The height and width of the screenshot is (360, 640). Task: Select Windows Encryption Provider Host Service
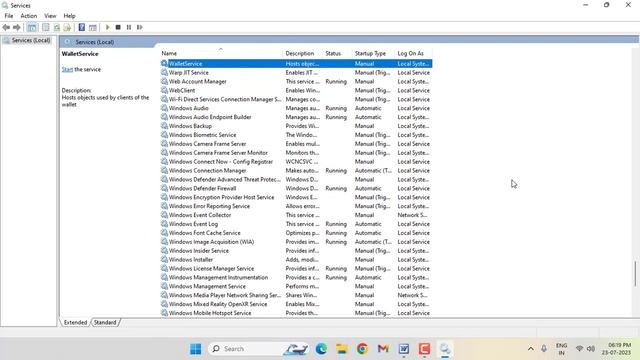(x=296, y=198)
